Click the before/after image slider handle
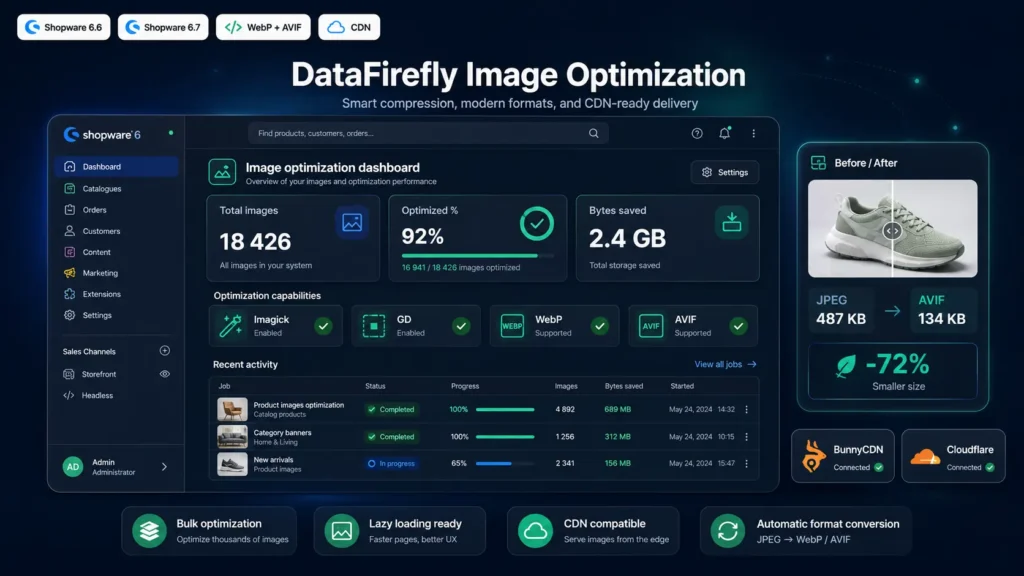 892,231
